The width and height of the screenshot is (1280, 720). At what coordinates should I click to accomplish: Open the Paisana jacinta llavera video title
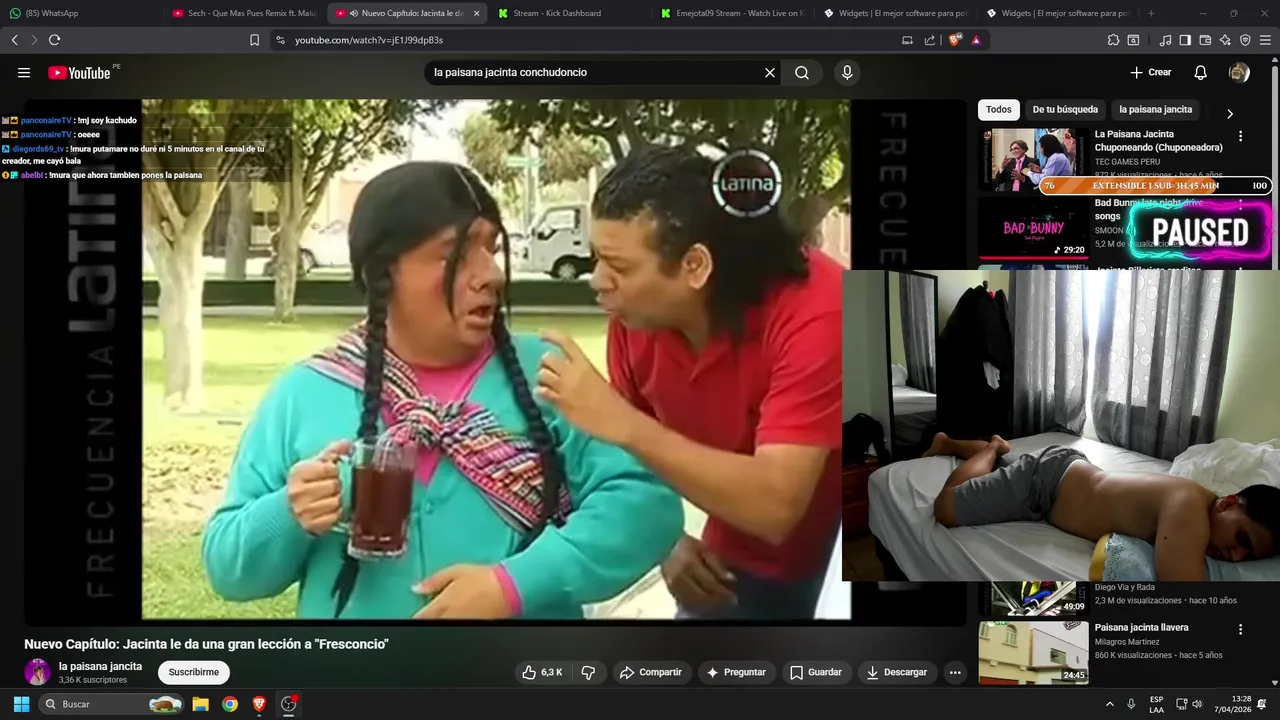pyautogui.click(x=1141, y=627)
